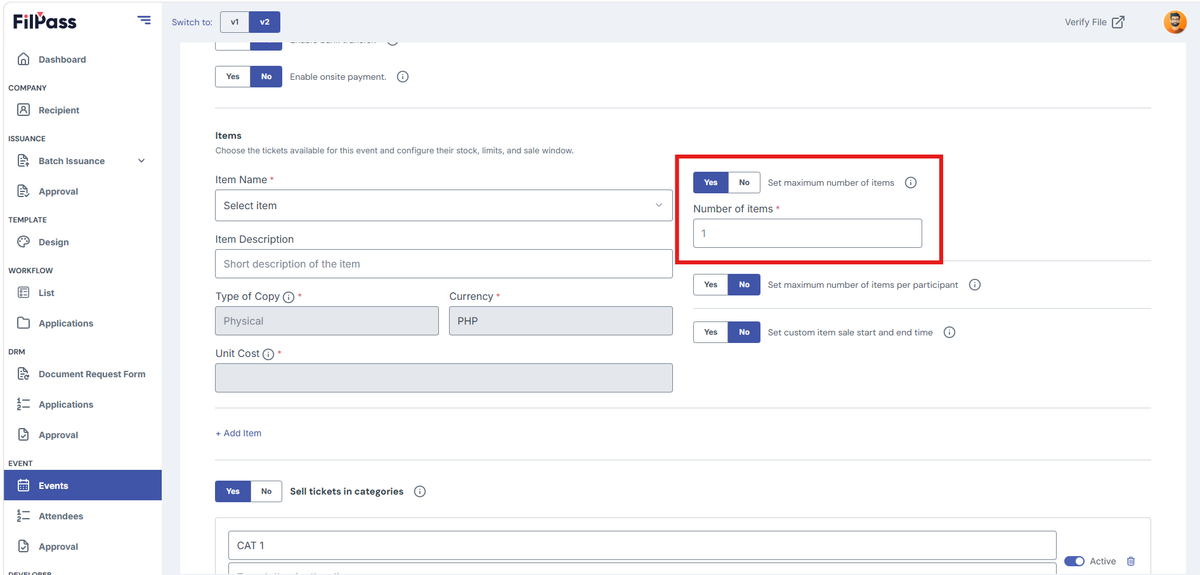1200x575 pixels.
Task: Switch to version v1
Action: click(234, 22)
